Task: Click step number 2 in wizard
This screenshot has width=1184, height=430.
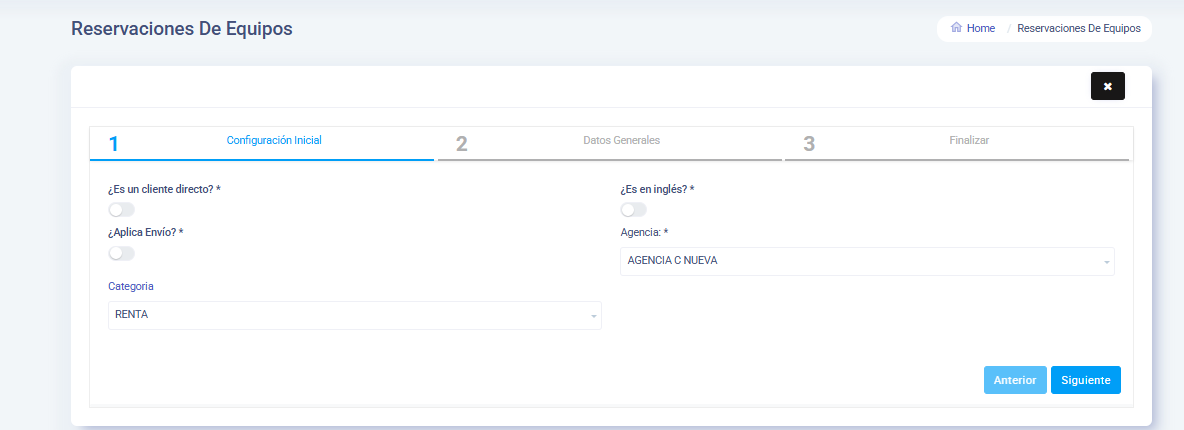Action: pos(461,144)
